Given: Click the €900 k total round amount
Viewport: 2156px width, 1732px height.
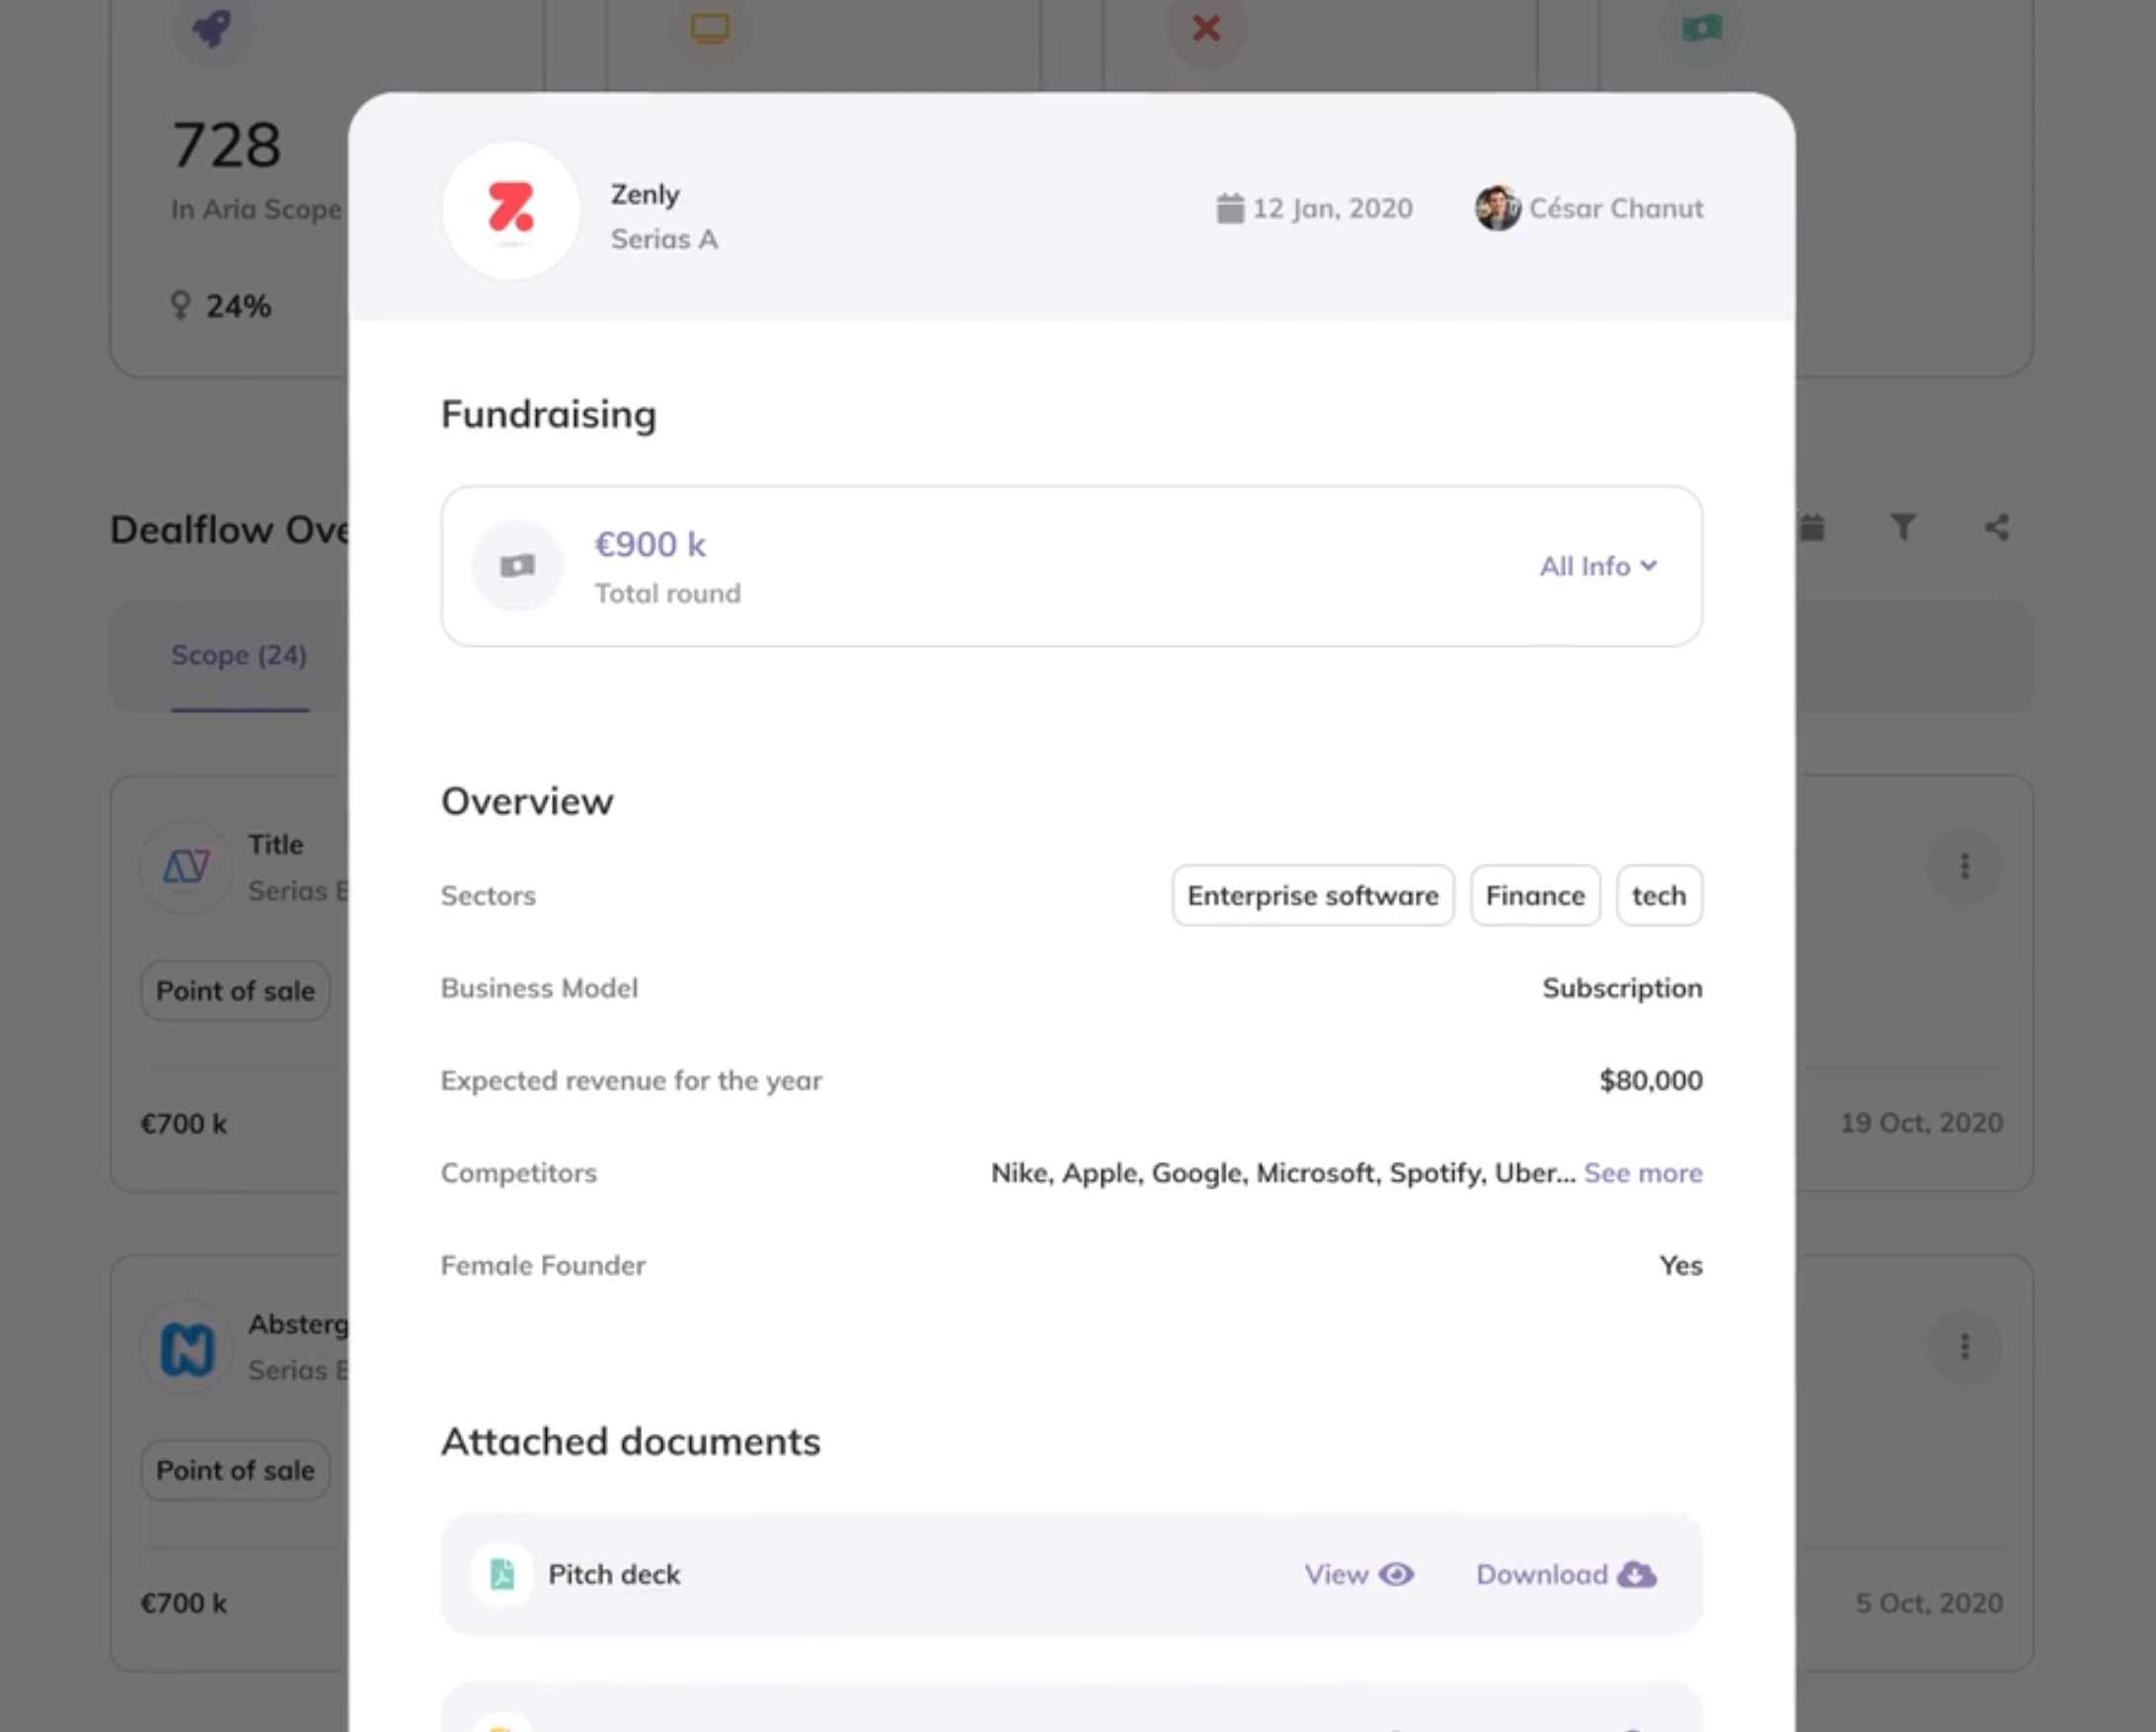Looking at the screenshot, I should coord(650,544).
